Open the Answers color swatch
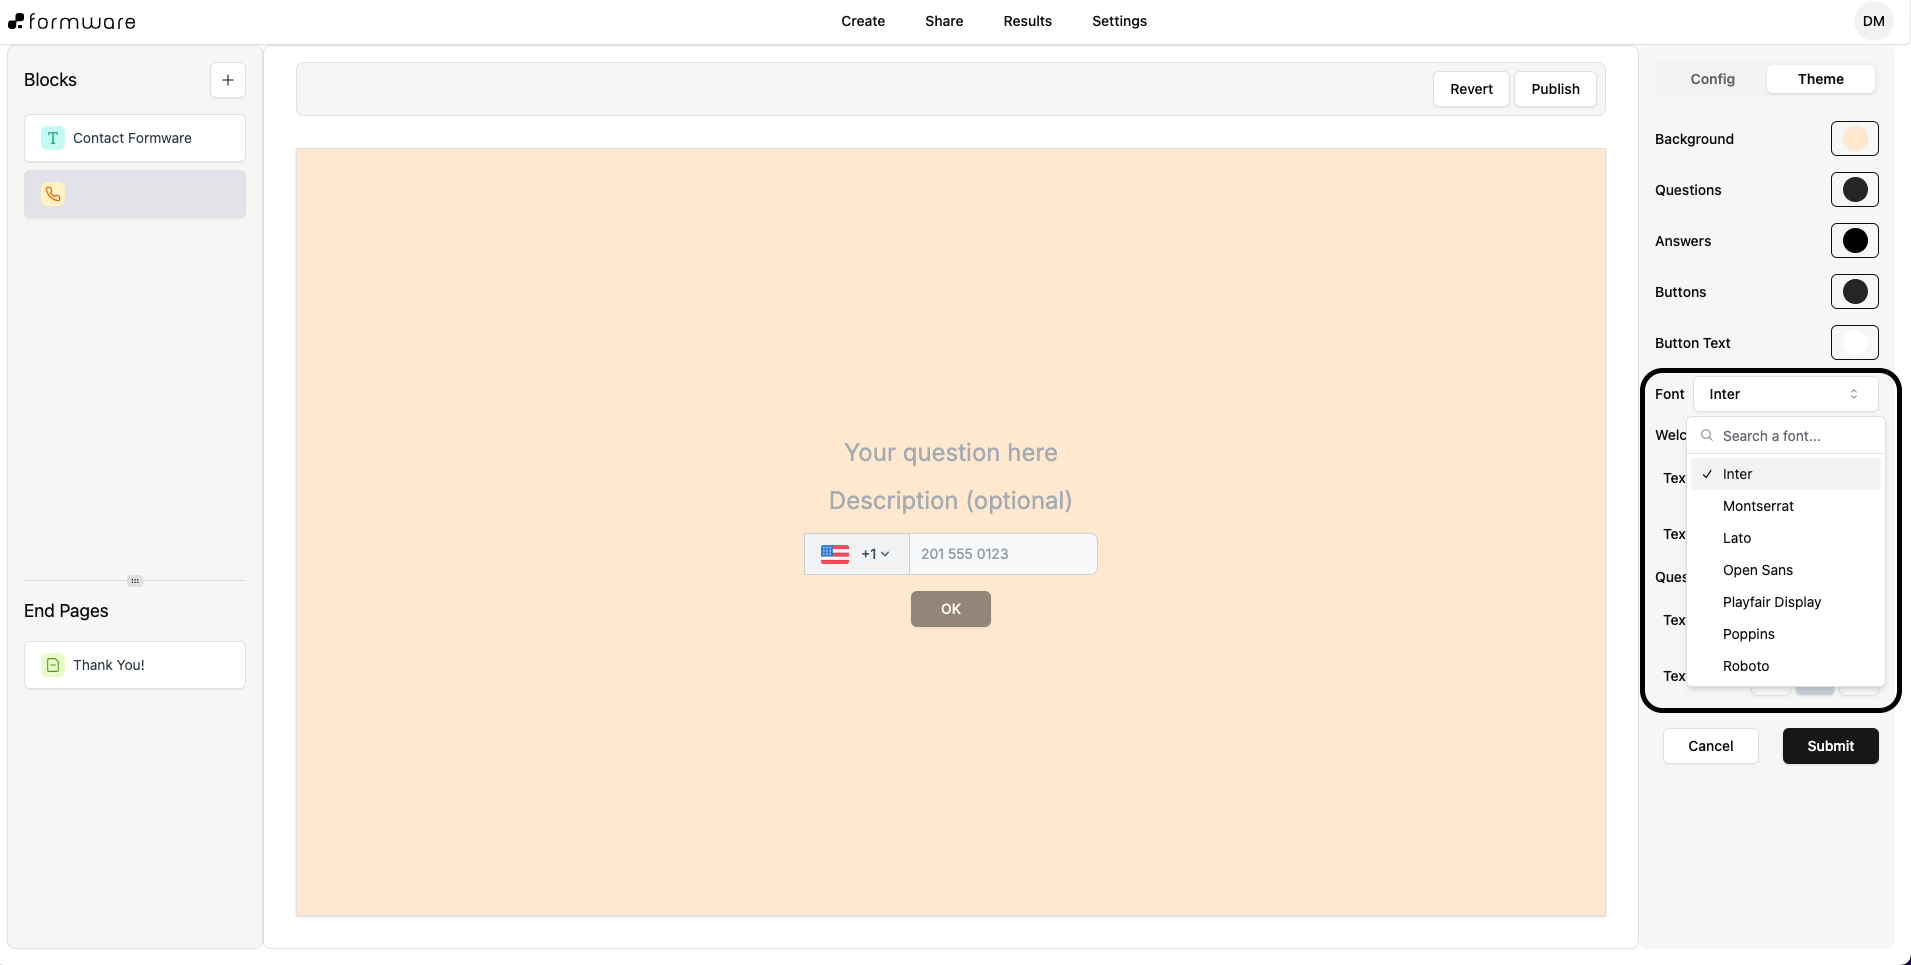 (x=1854, y=241)
